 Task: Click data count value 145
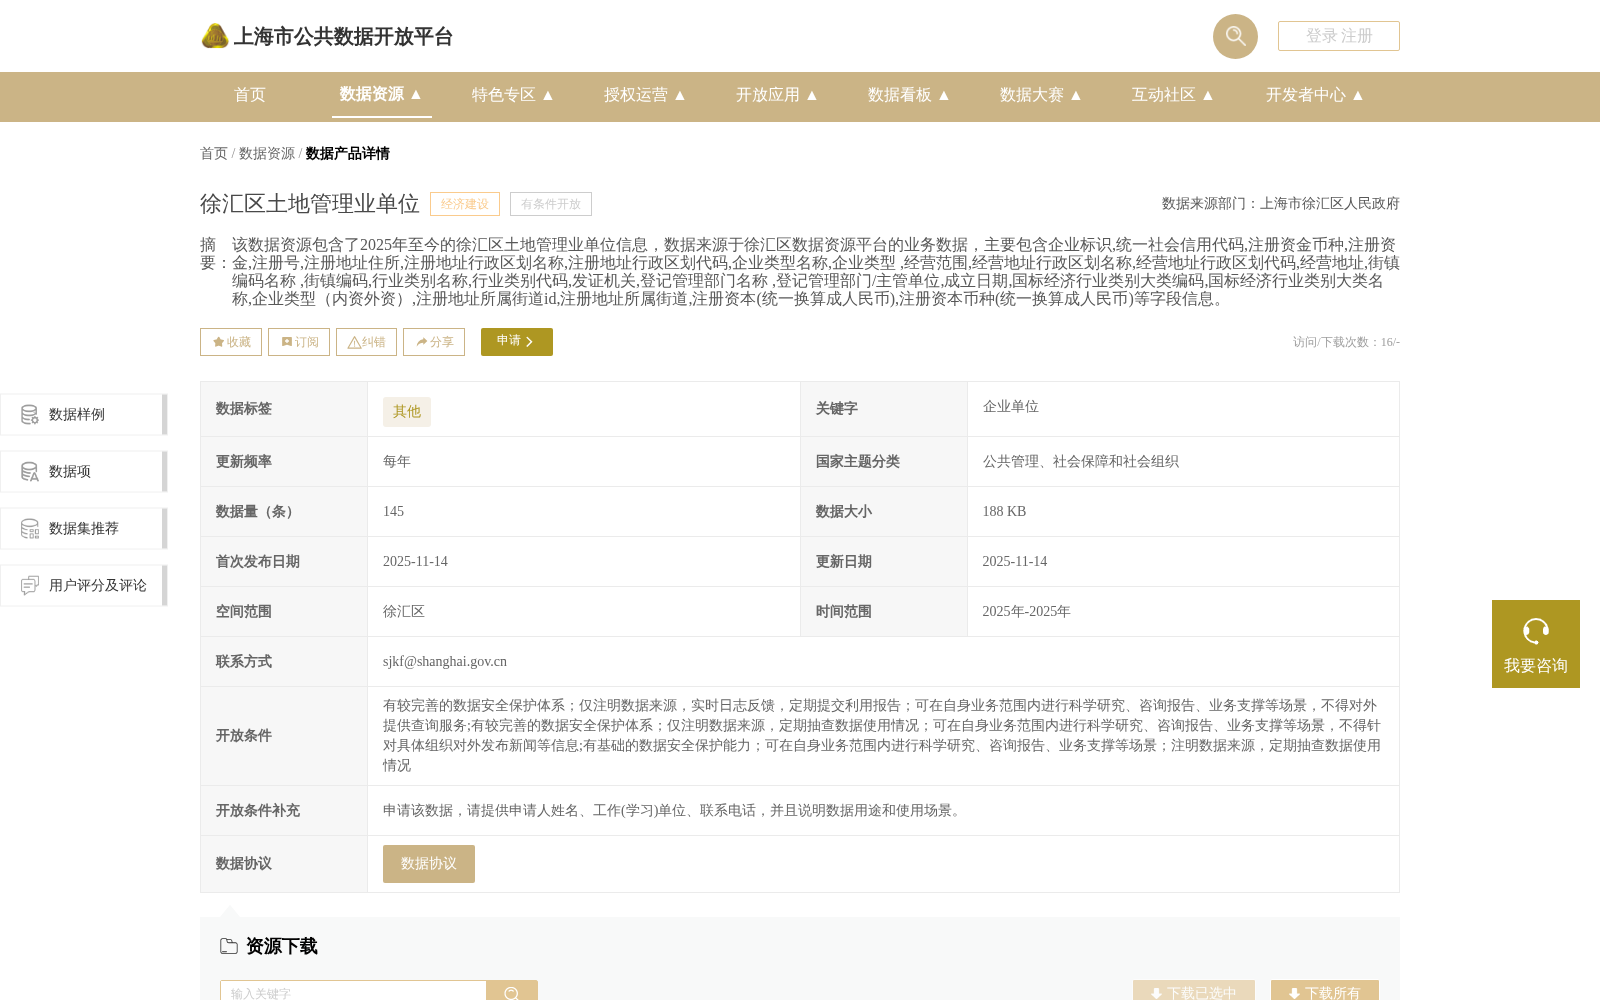394,512
